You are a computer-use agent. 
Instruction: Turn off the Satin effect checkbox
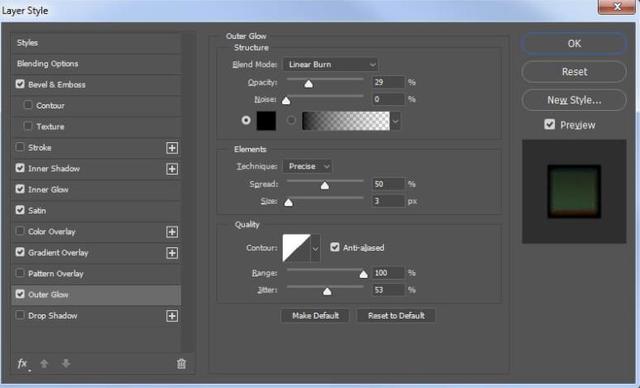[x=20, y=210]
